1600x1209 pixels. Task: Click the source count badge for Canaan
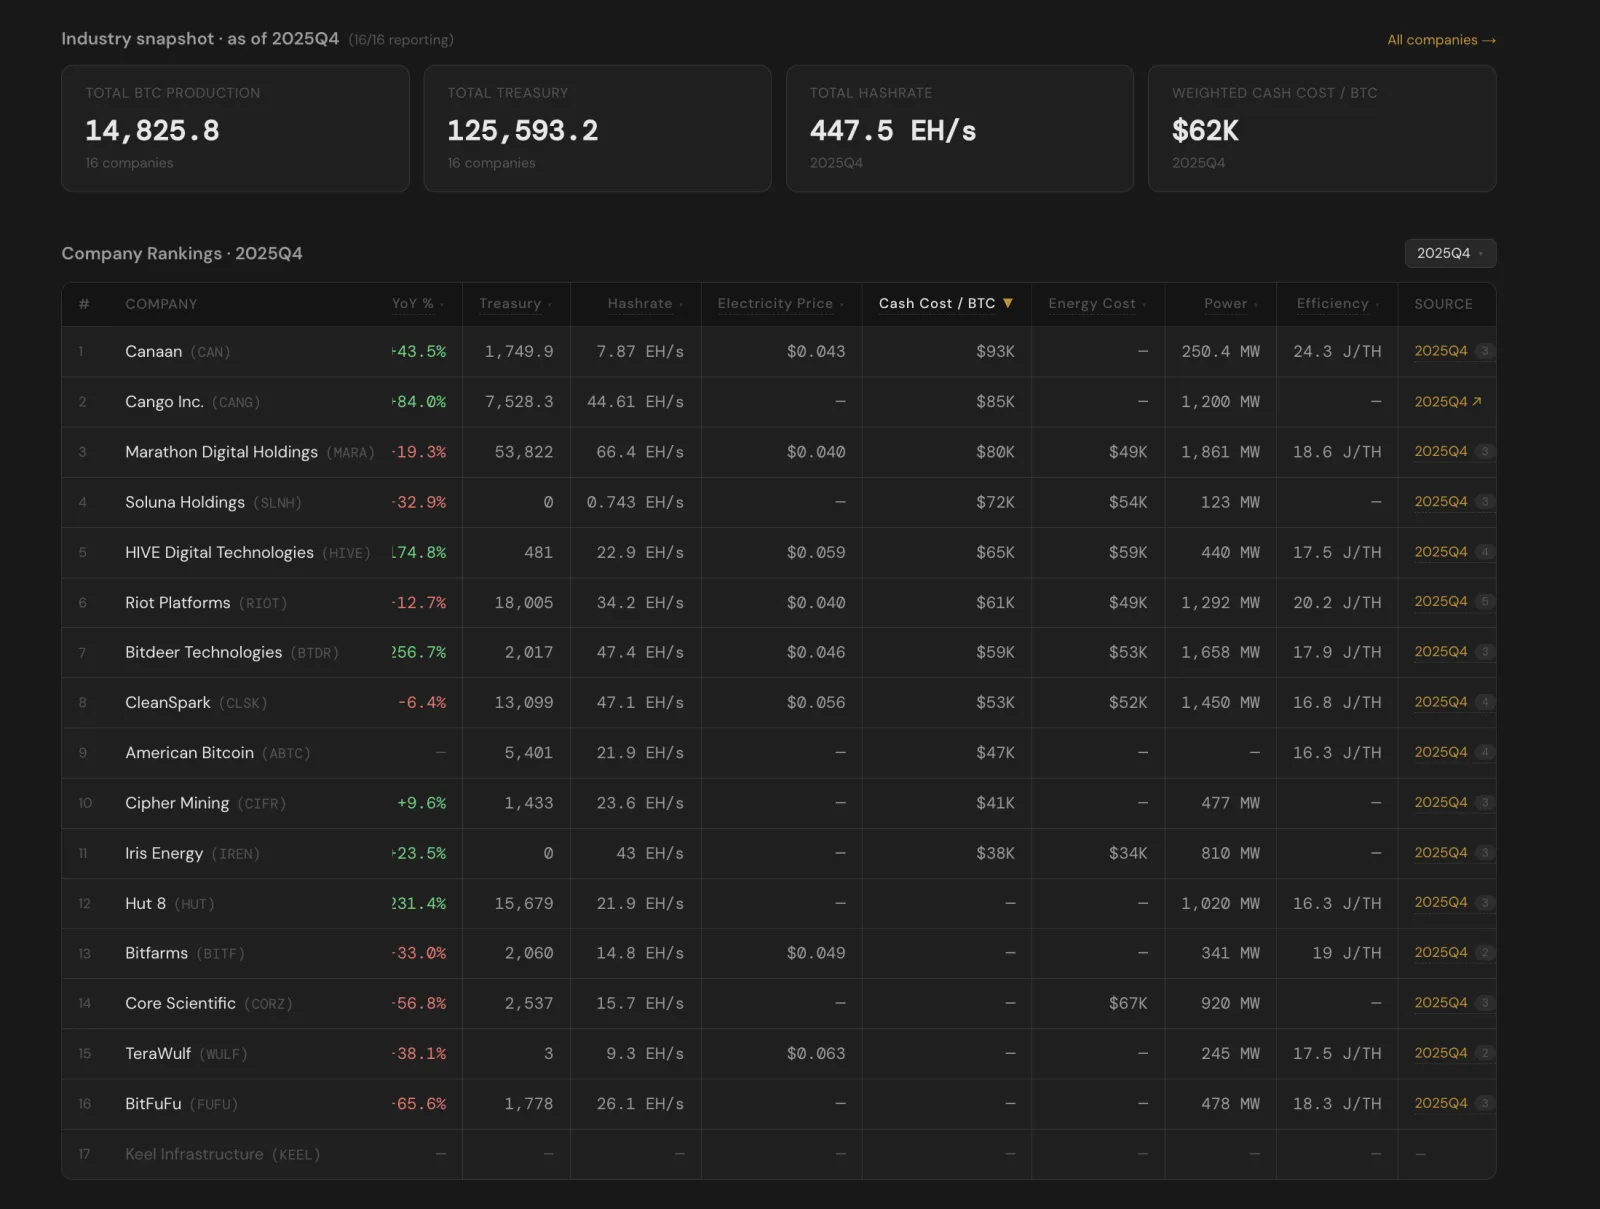(1485, 351)
